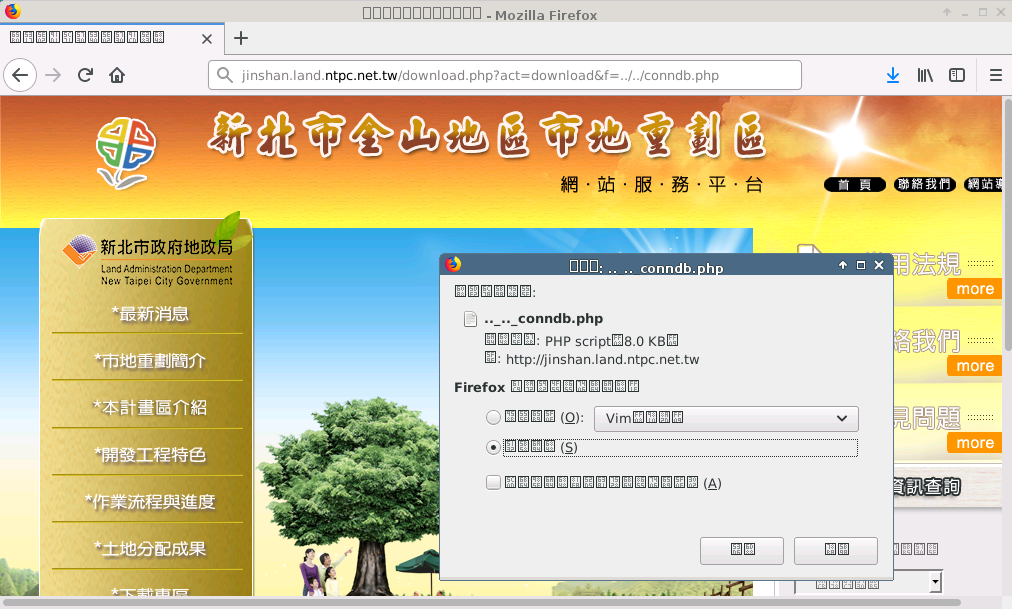
Task: Click the ..​_.._conndb.php file icon in dialog
Action: pos(471,319)
